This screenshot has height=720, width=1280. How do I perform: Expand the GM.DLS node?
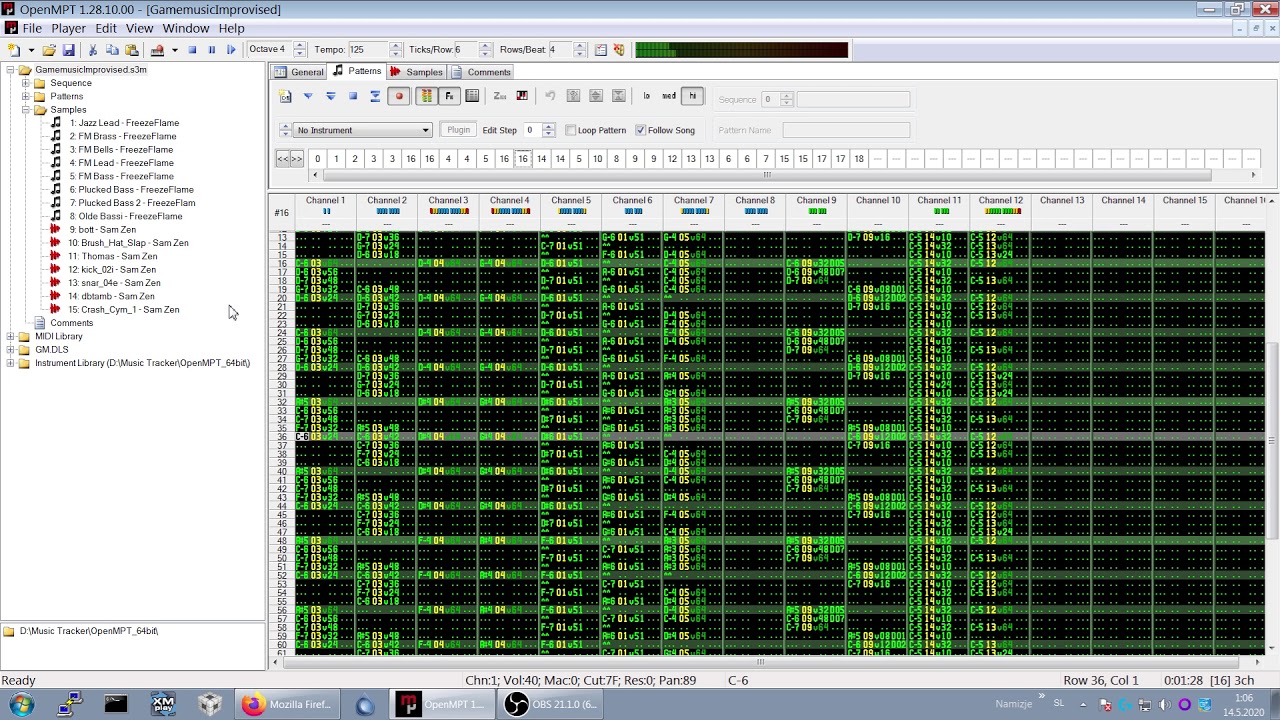[10, 350]
